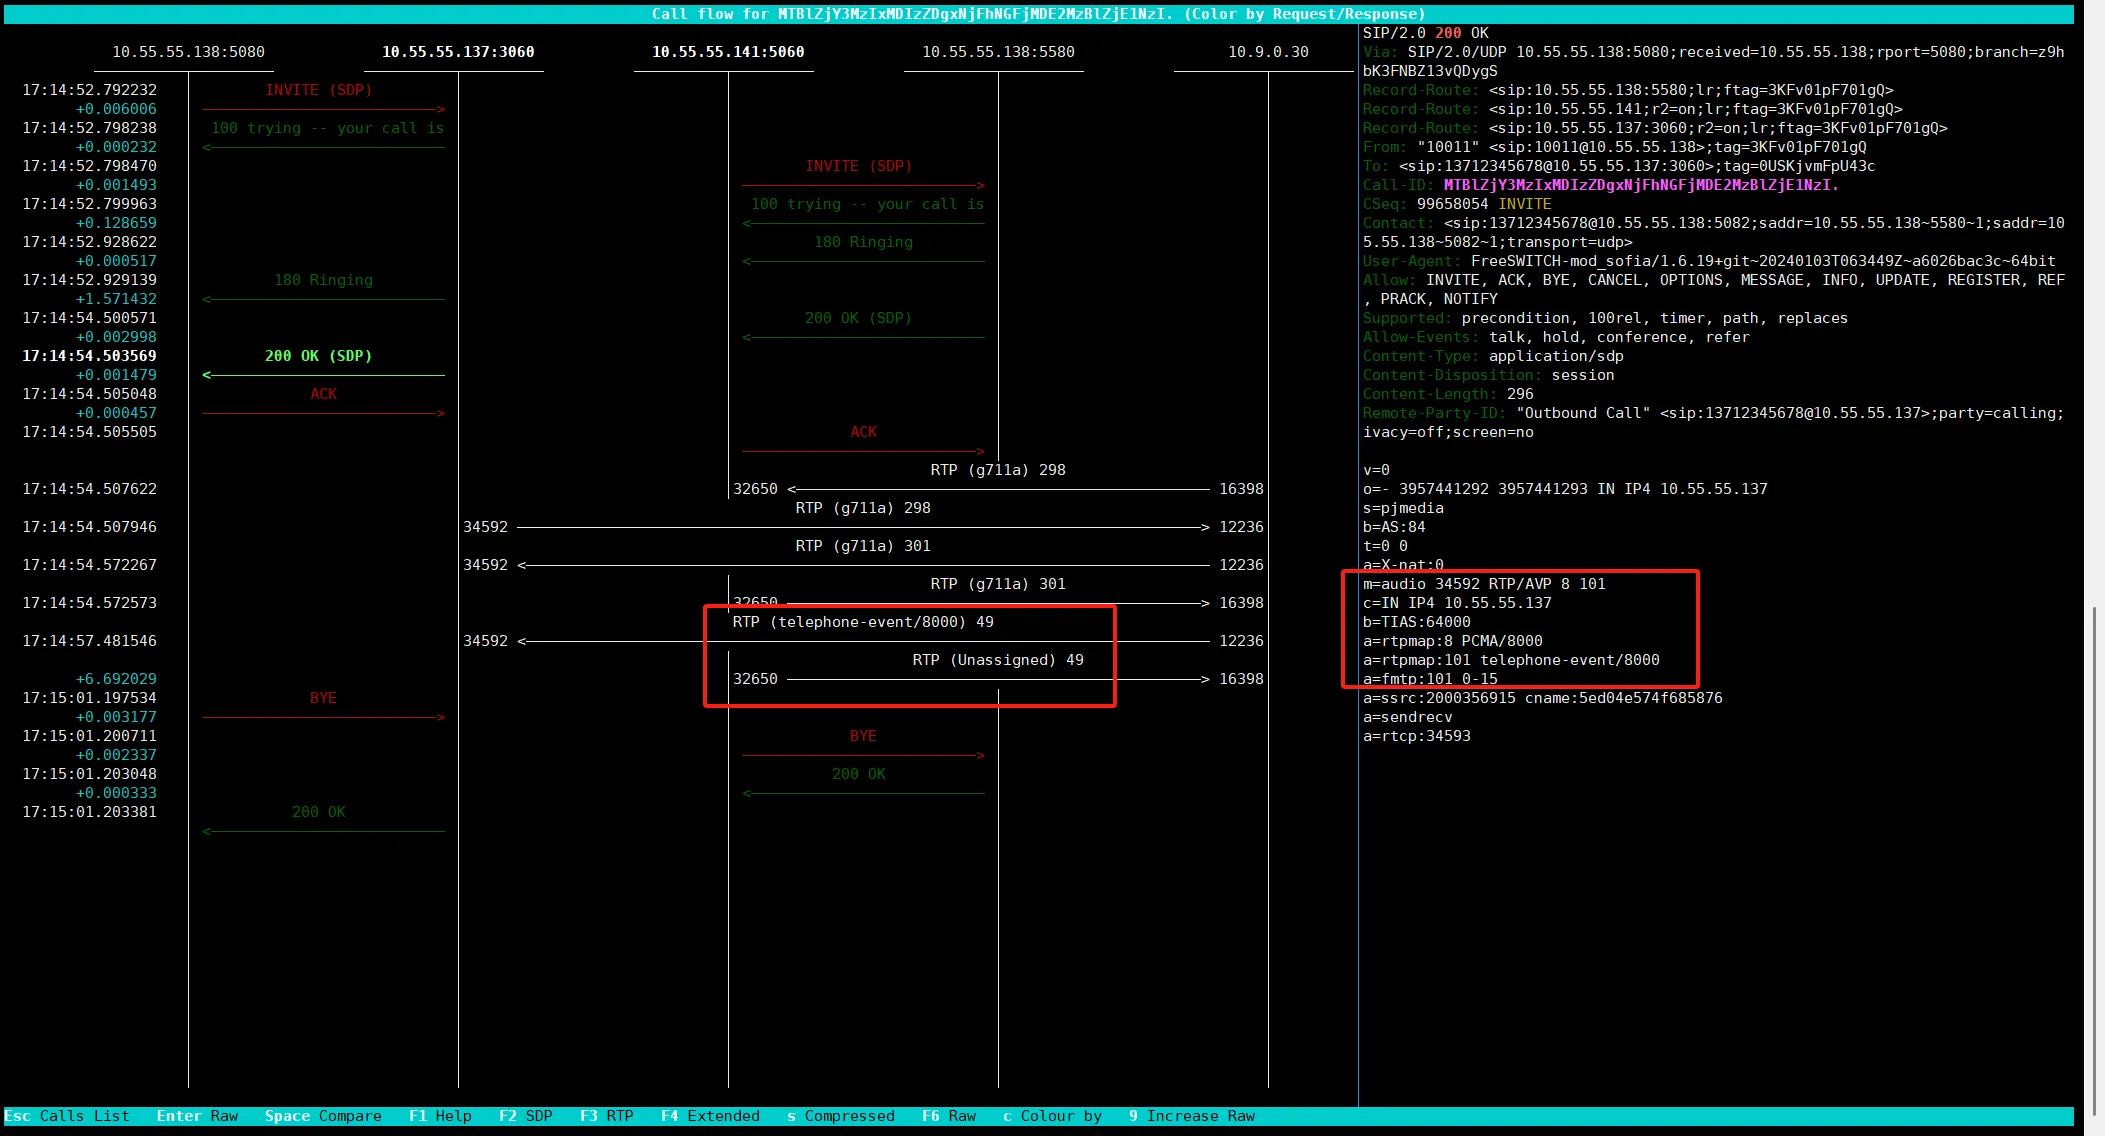
Task: Select Enter Raw option in footer
Action: click(x=197, y=1116)
